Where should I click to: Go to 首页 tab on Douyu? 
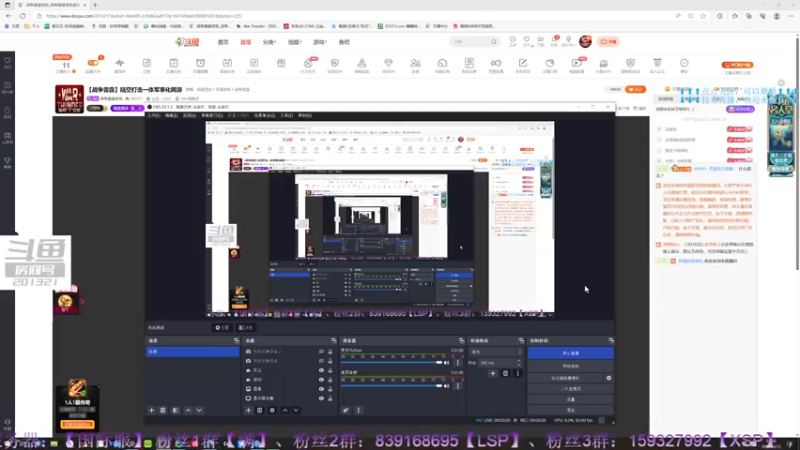click(223, 42)
